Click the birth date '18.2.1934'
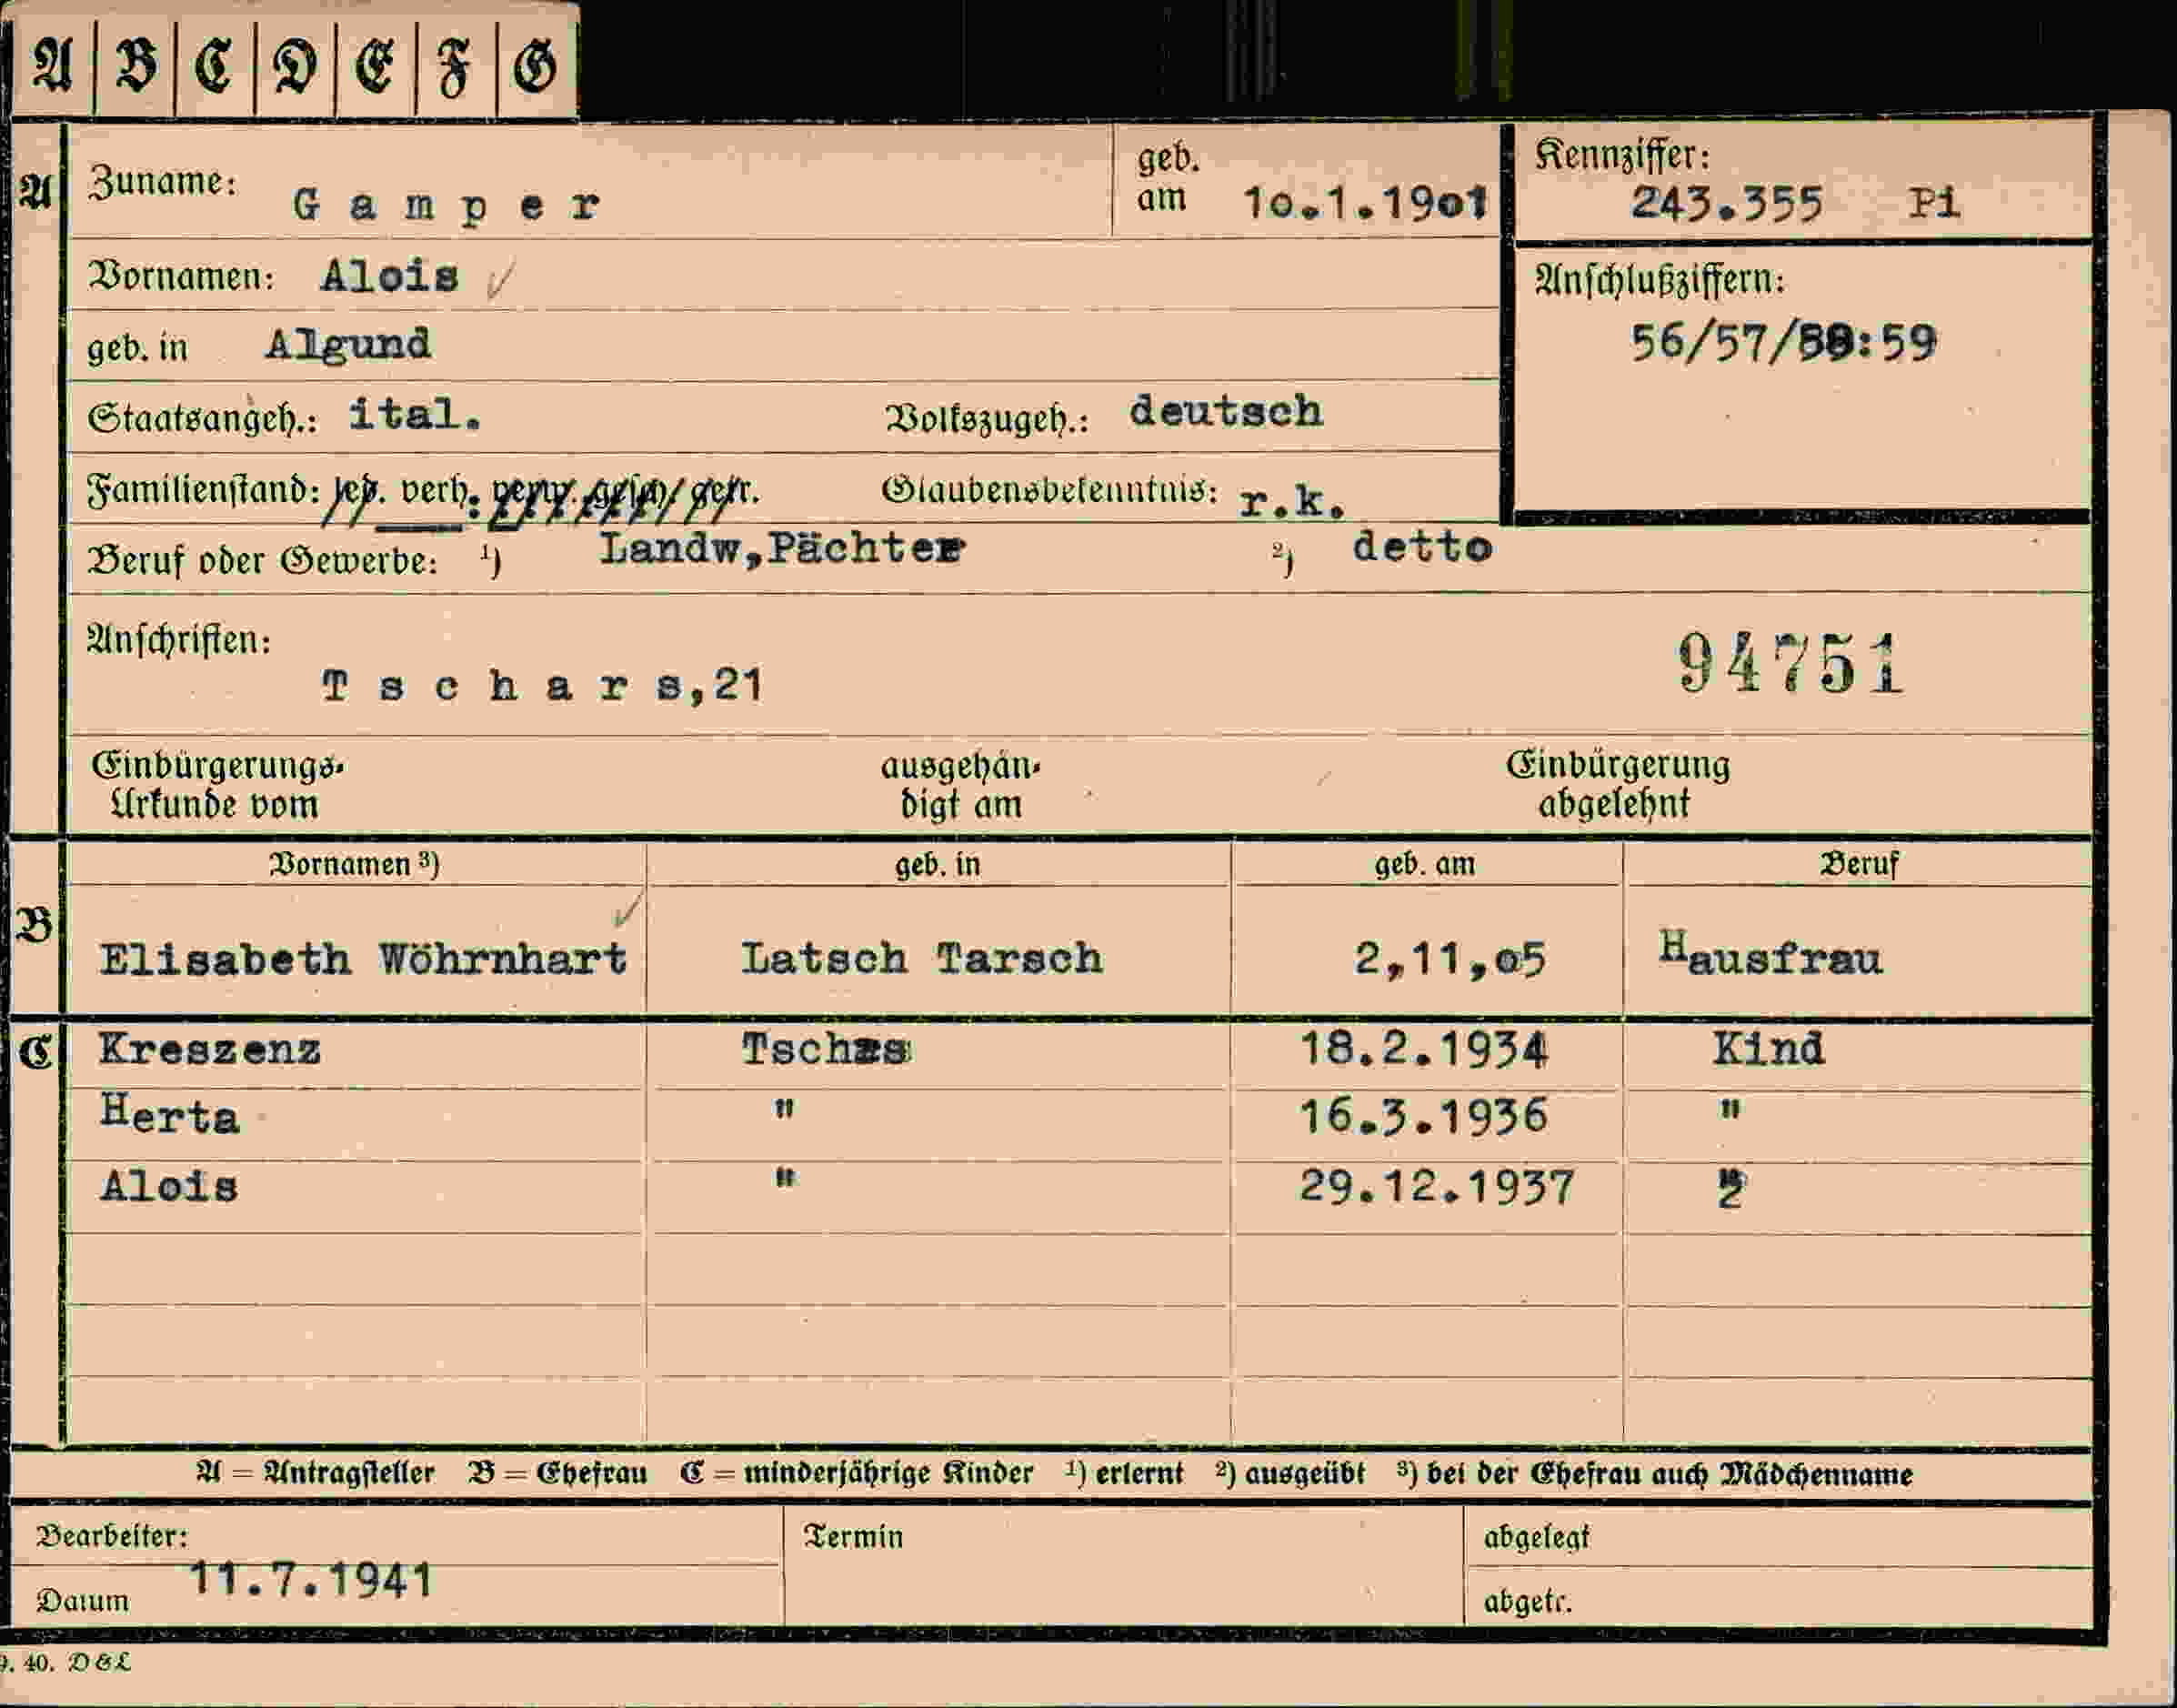This screenshot has width=2177, height=1708. (1423, 1049)
